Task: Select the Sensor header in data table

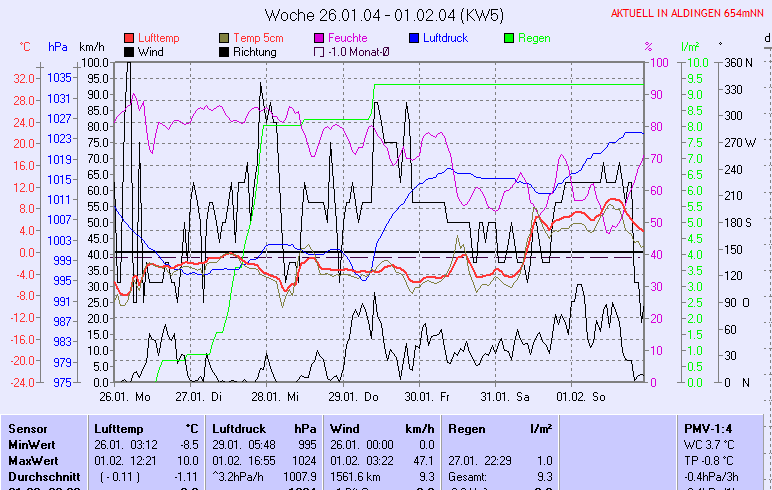Action: pyautogui.click(x=28, y=427)
